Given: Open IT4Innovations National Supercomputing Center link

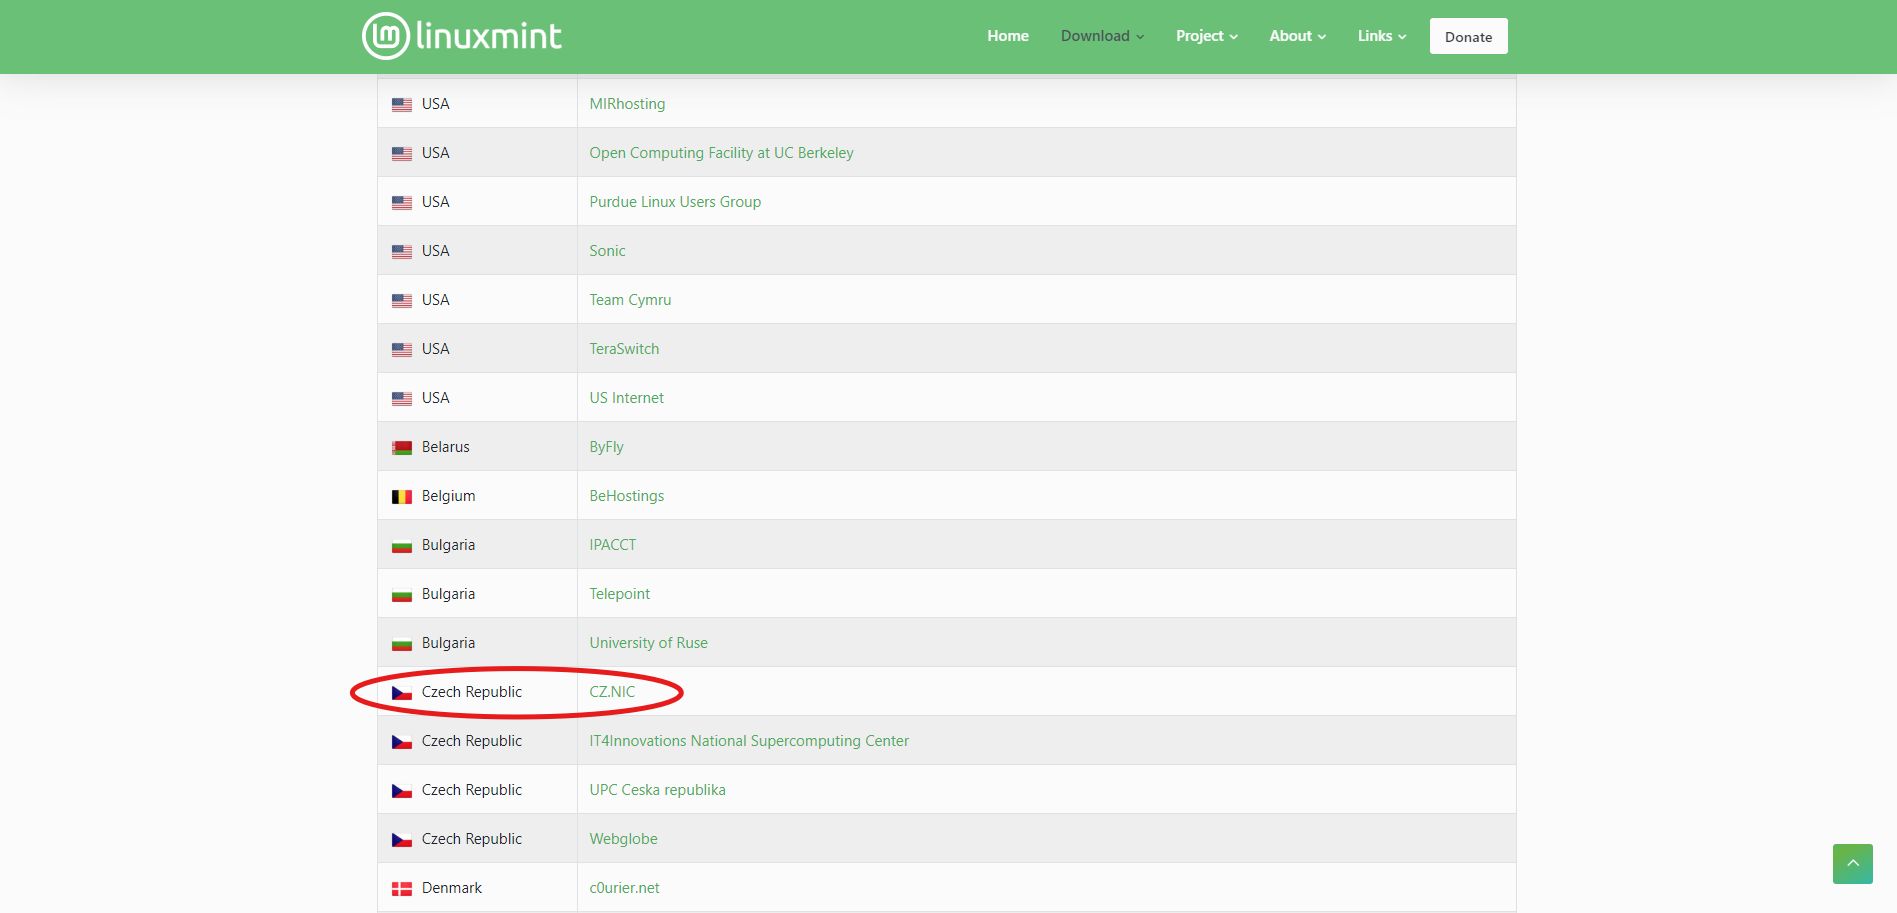Looking at the screenshot, I should tap(749, 741).
